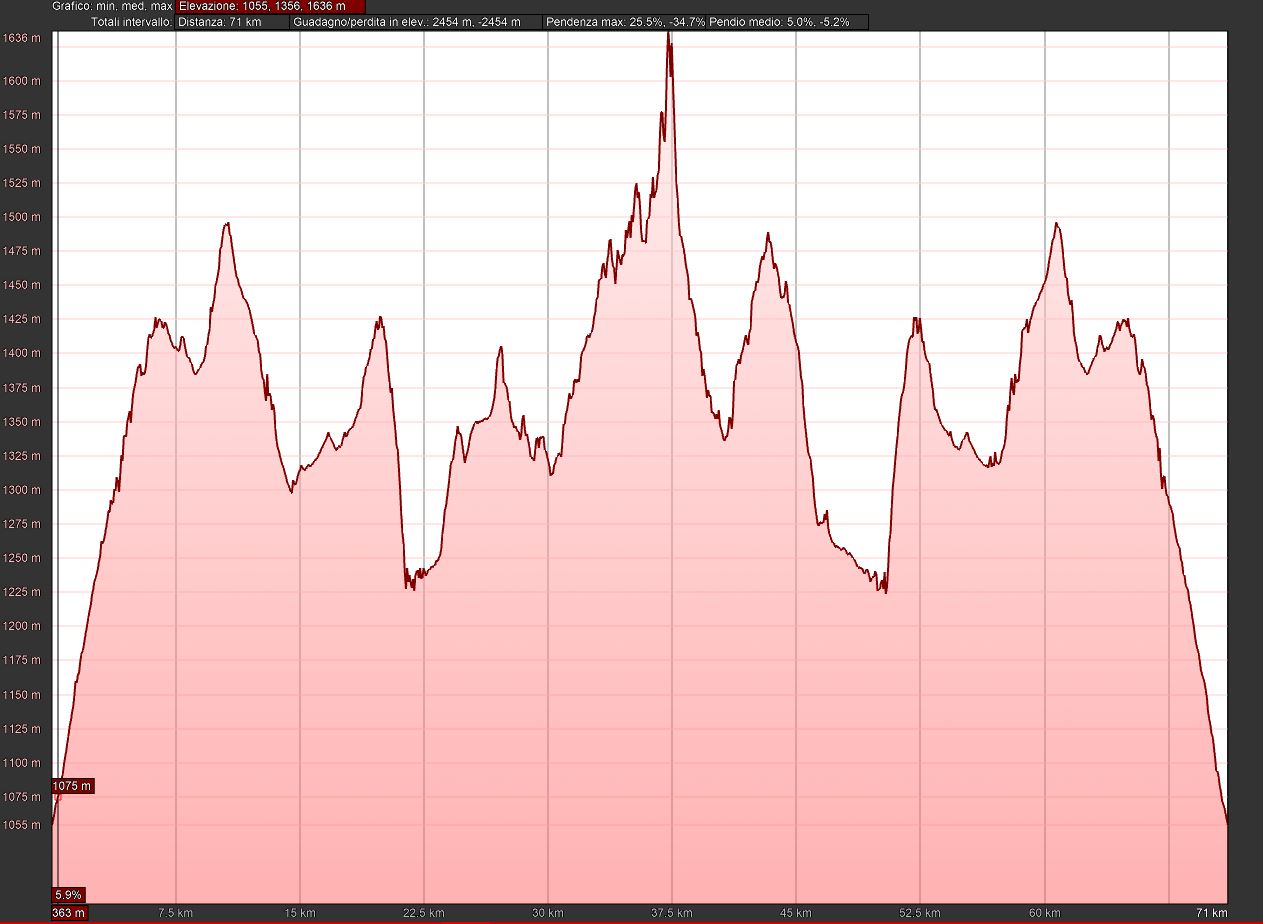Click the 1055 m minimum elevation label
1263x924 pixels.
click(x=22, y=825)
